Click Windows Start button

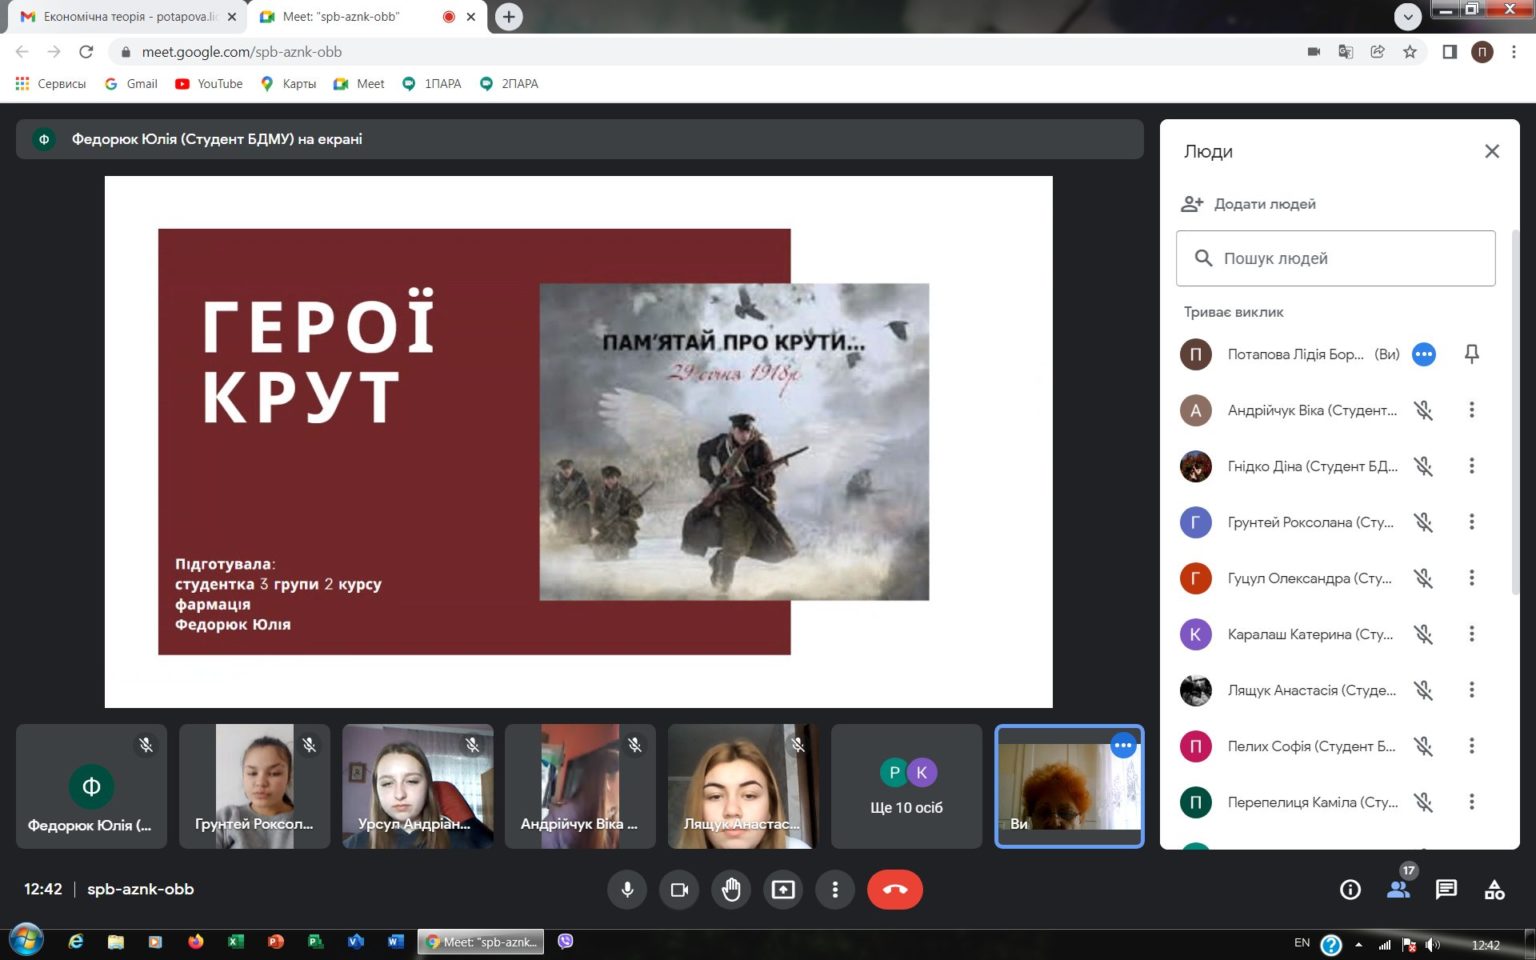pos(25,941)
